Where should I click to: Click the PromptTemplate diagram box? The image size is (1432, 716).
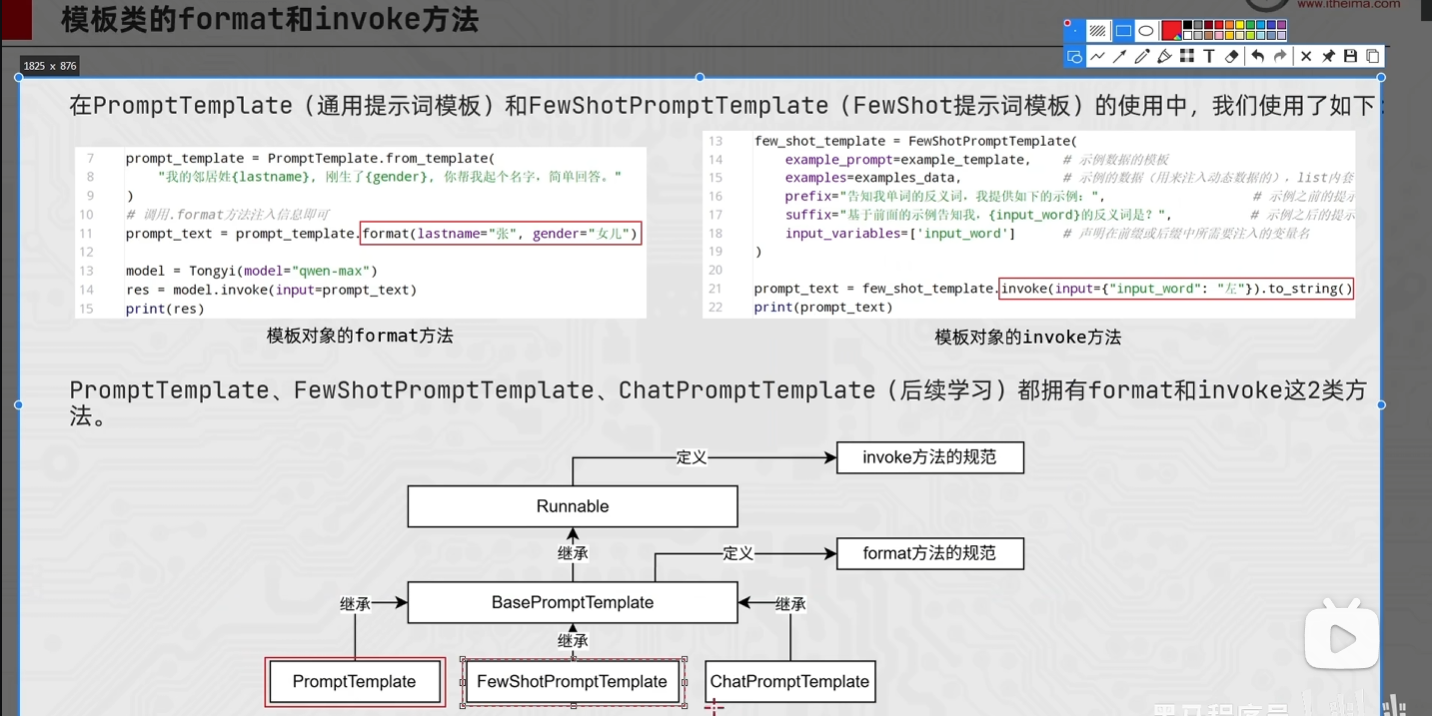point(354,681)
